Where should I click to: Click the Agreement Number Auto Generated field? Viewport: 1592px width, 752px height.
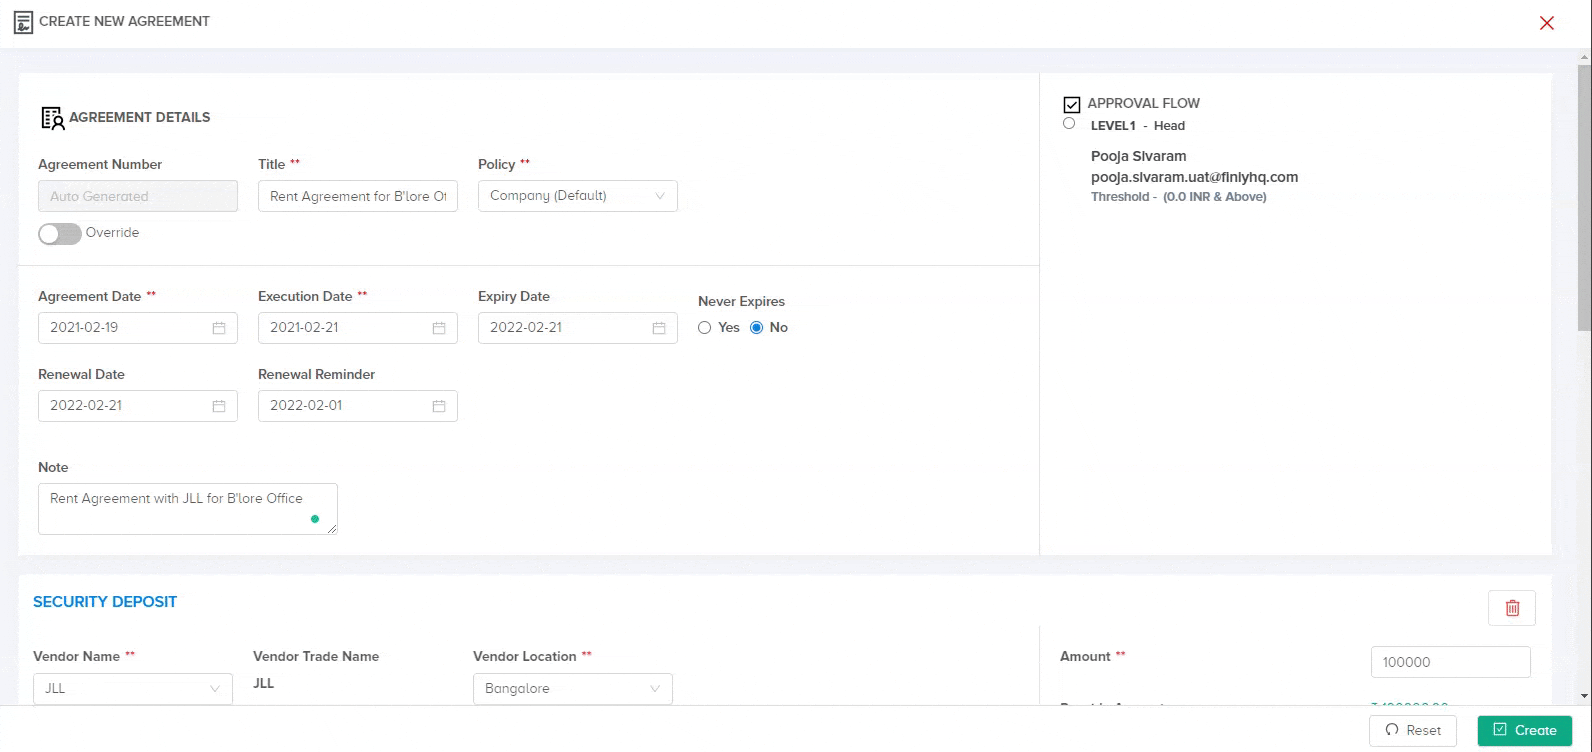[138, 196]
